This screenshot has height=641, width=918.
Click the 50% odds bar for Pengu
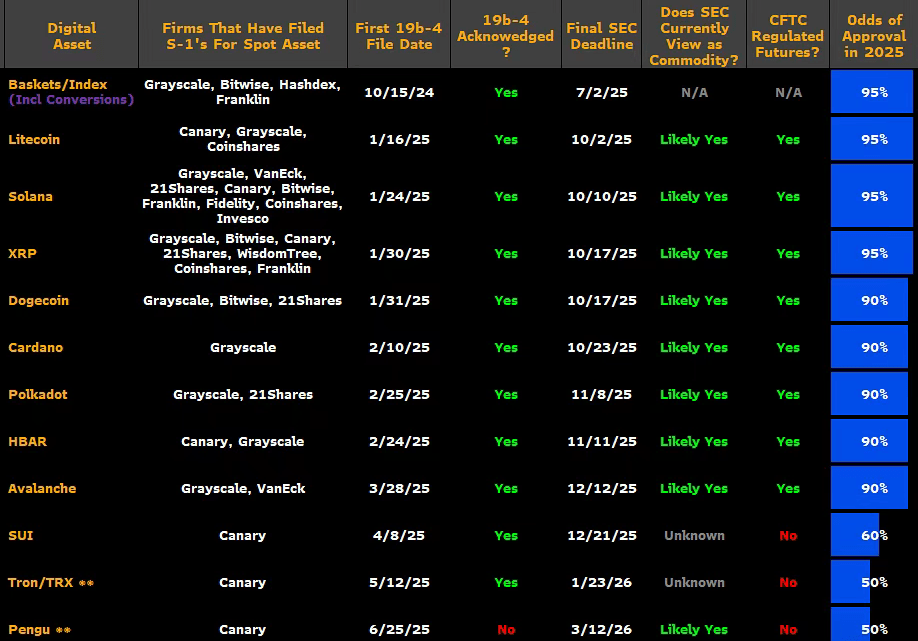pos(850,625)
